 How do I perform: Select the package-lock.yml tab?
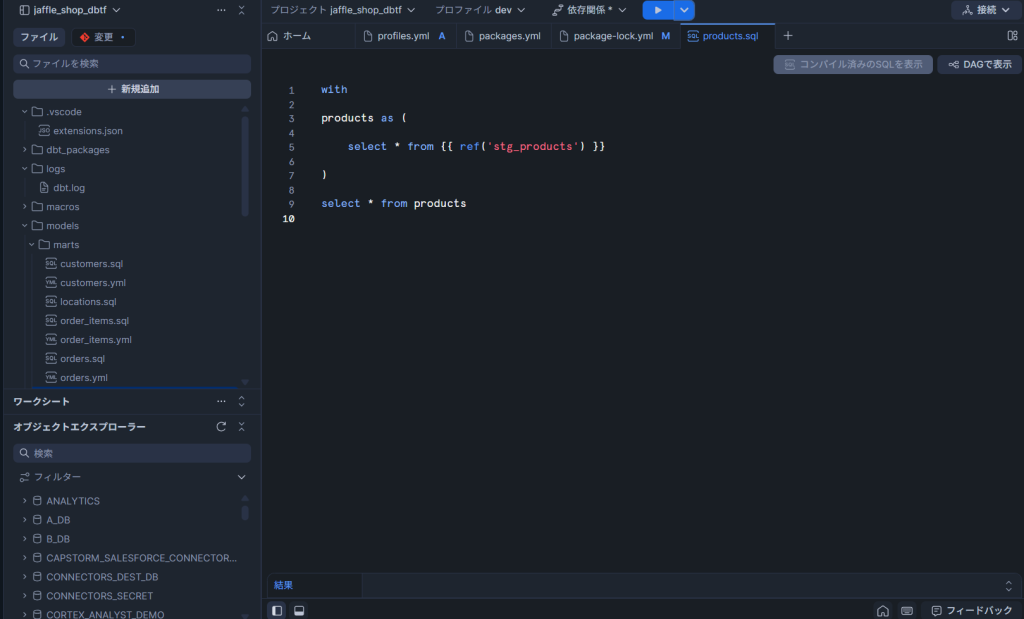[612, 36]
